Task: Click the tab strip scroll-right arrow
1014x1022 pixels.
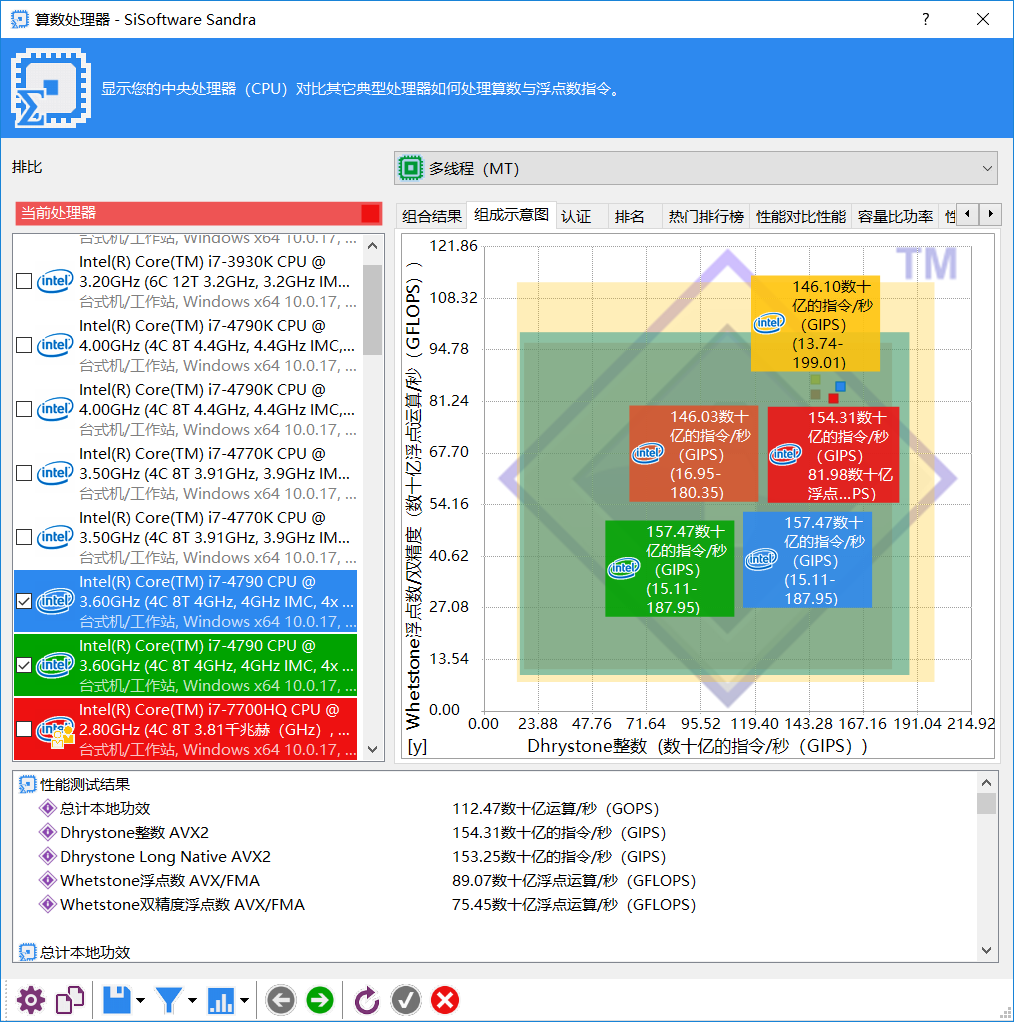Action: [x=991, y=213]
